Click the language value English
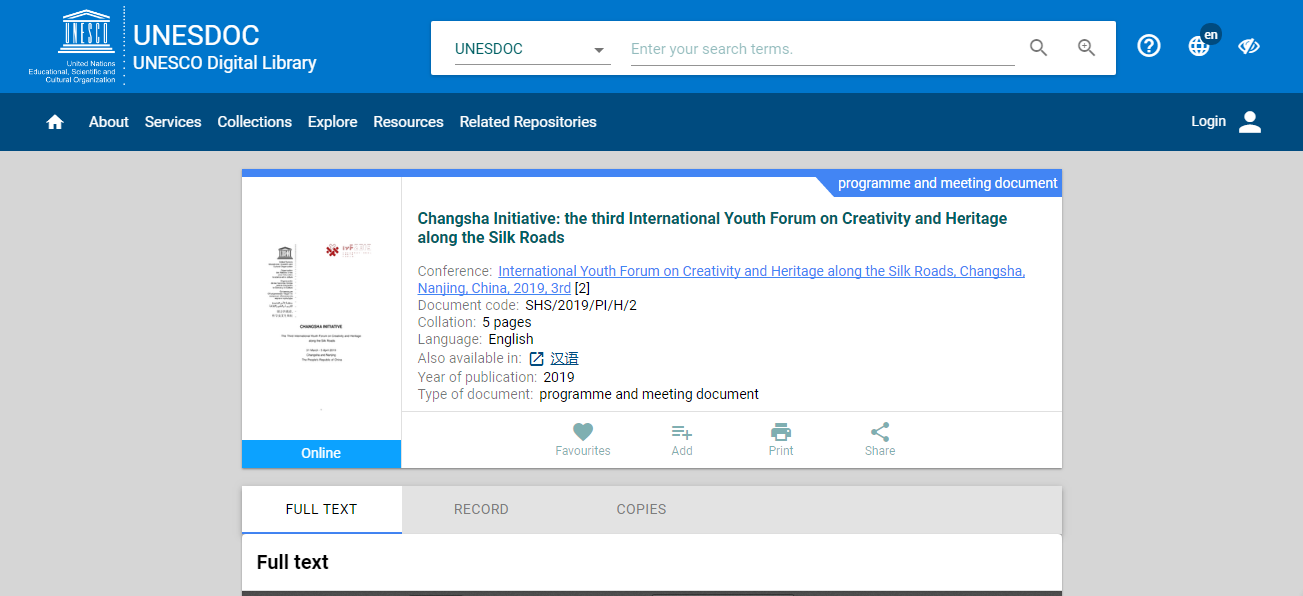This screenshot has width=1303, height=596. click(511, 339)
